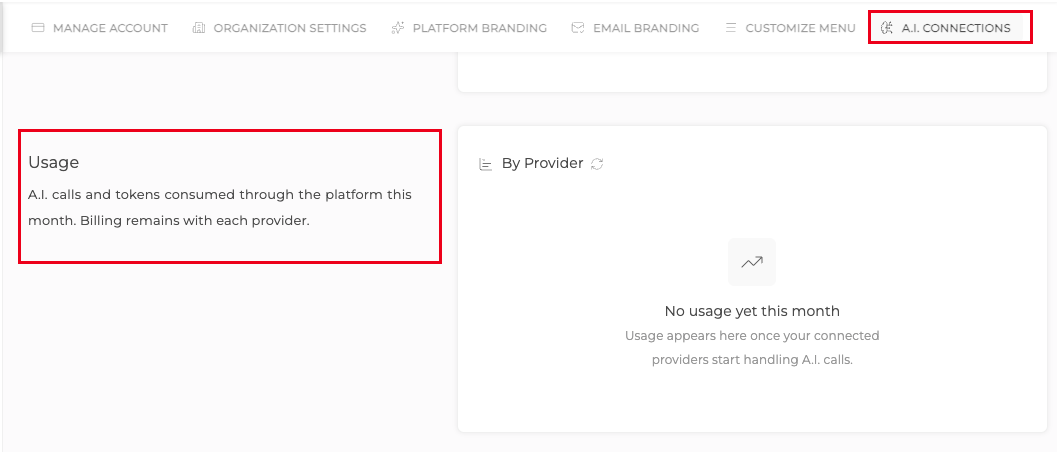
Task: Click the Usage section title
Action: coord(53,162)
